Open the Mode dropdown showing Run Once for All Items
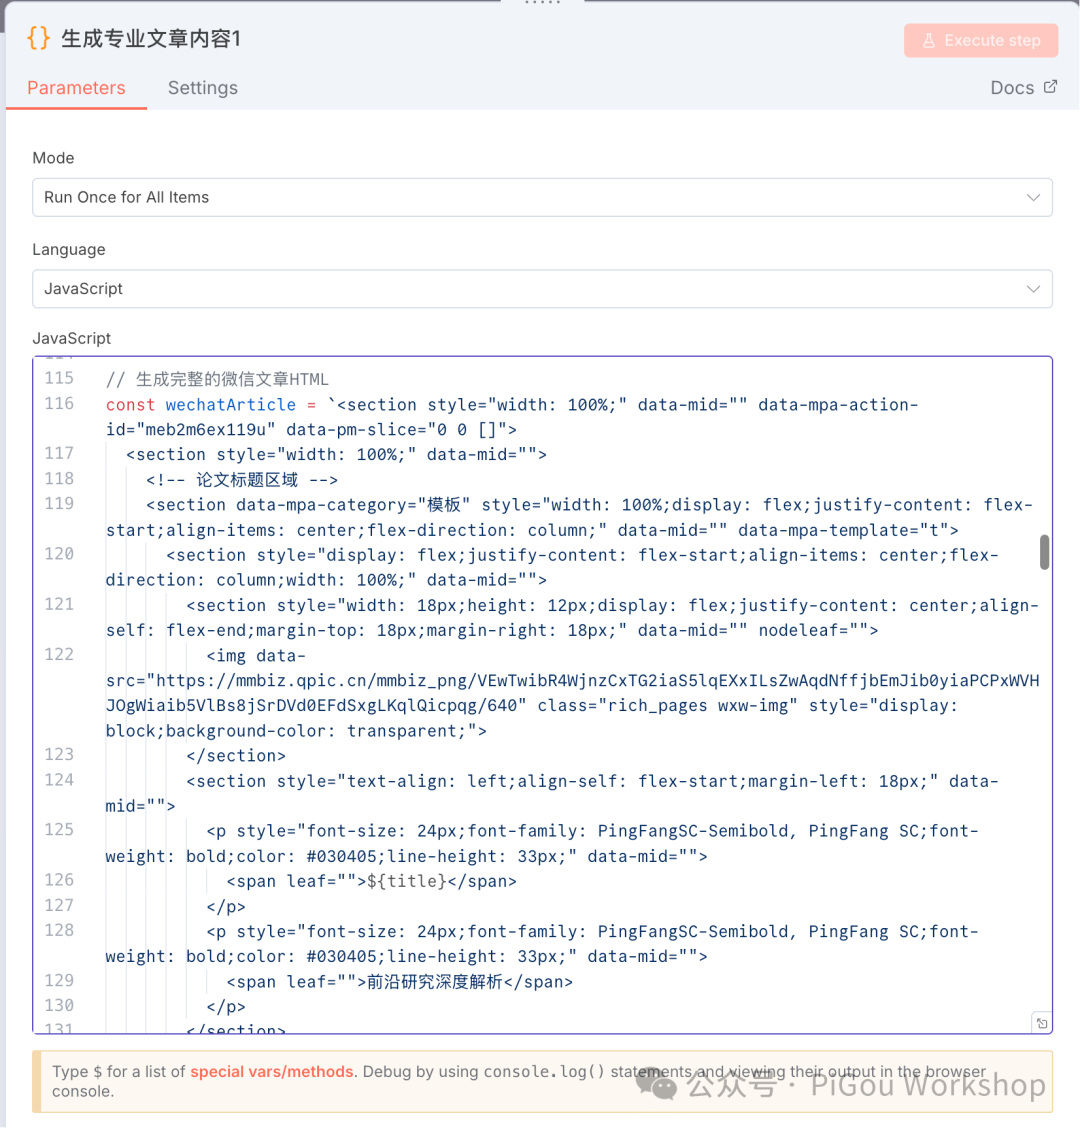This screenshot has height=1128, width=1080. (540, 197)
